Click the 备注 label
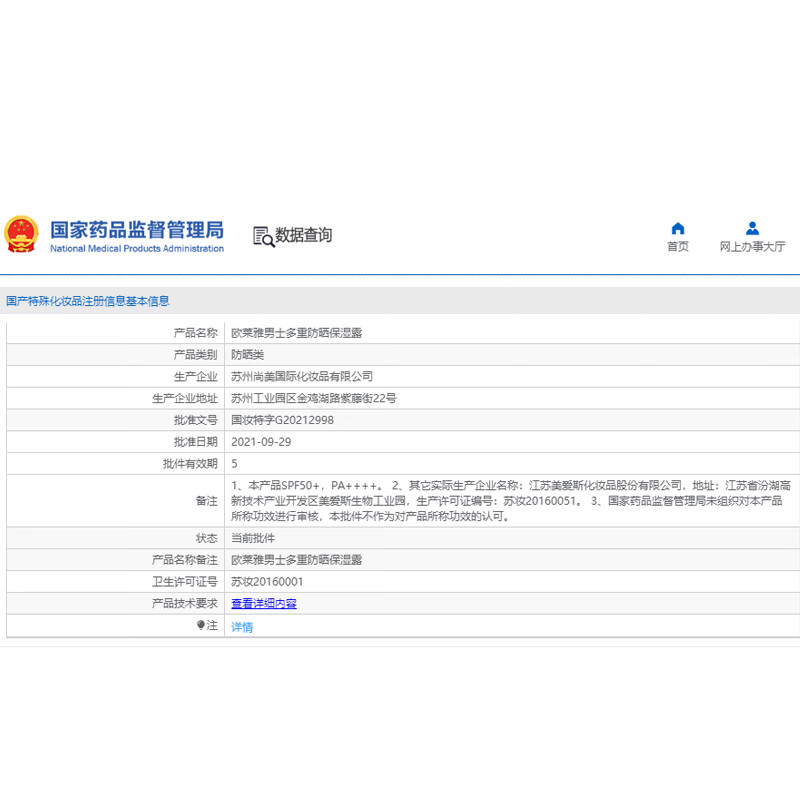 pyautogui.click(x=207, y=501)
